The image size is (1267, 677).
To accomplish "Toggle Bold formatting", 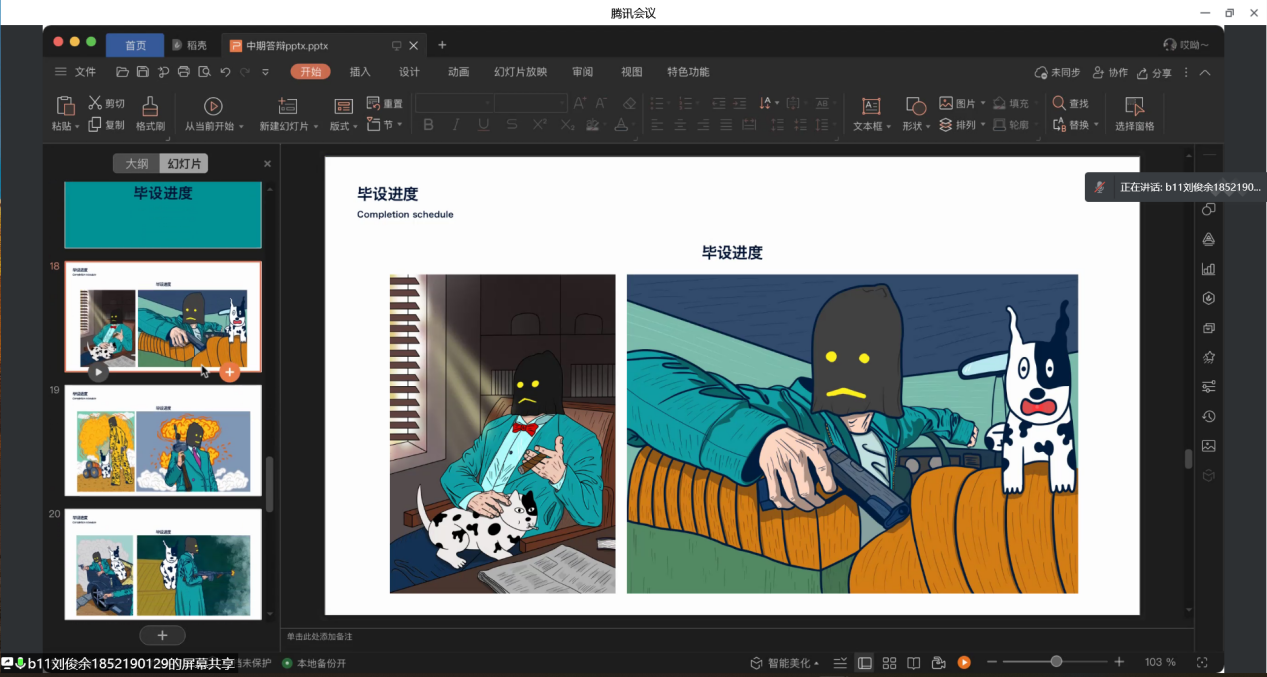I will (429, 125).
